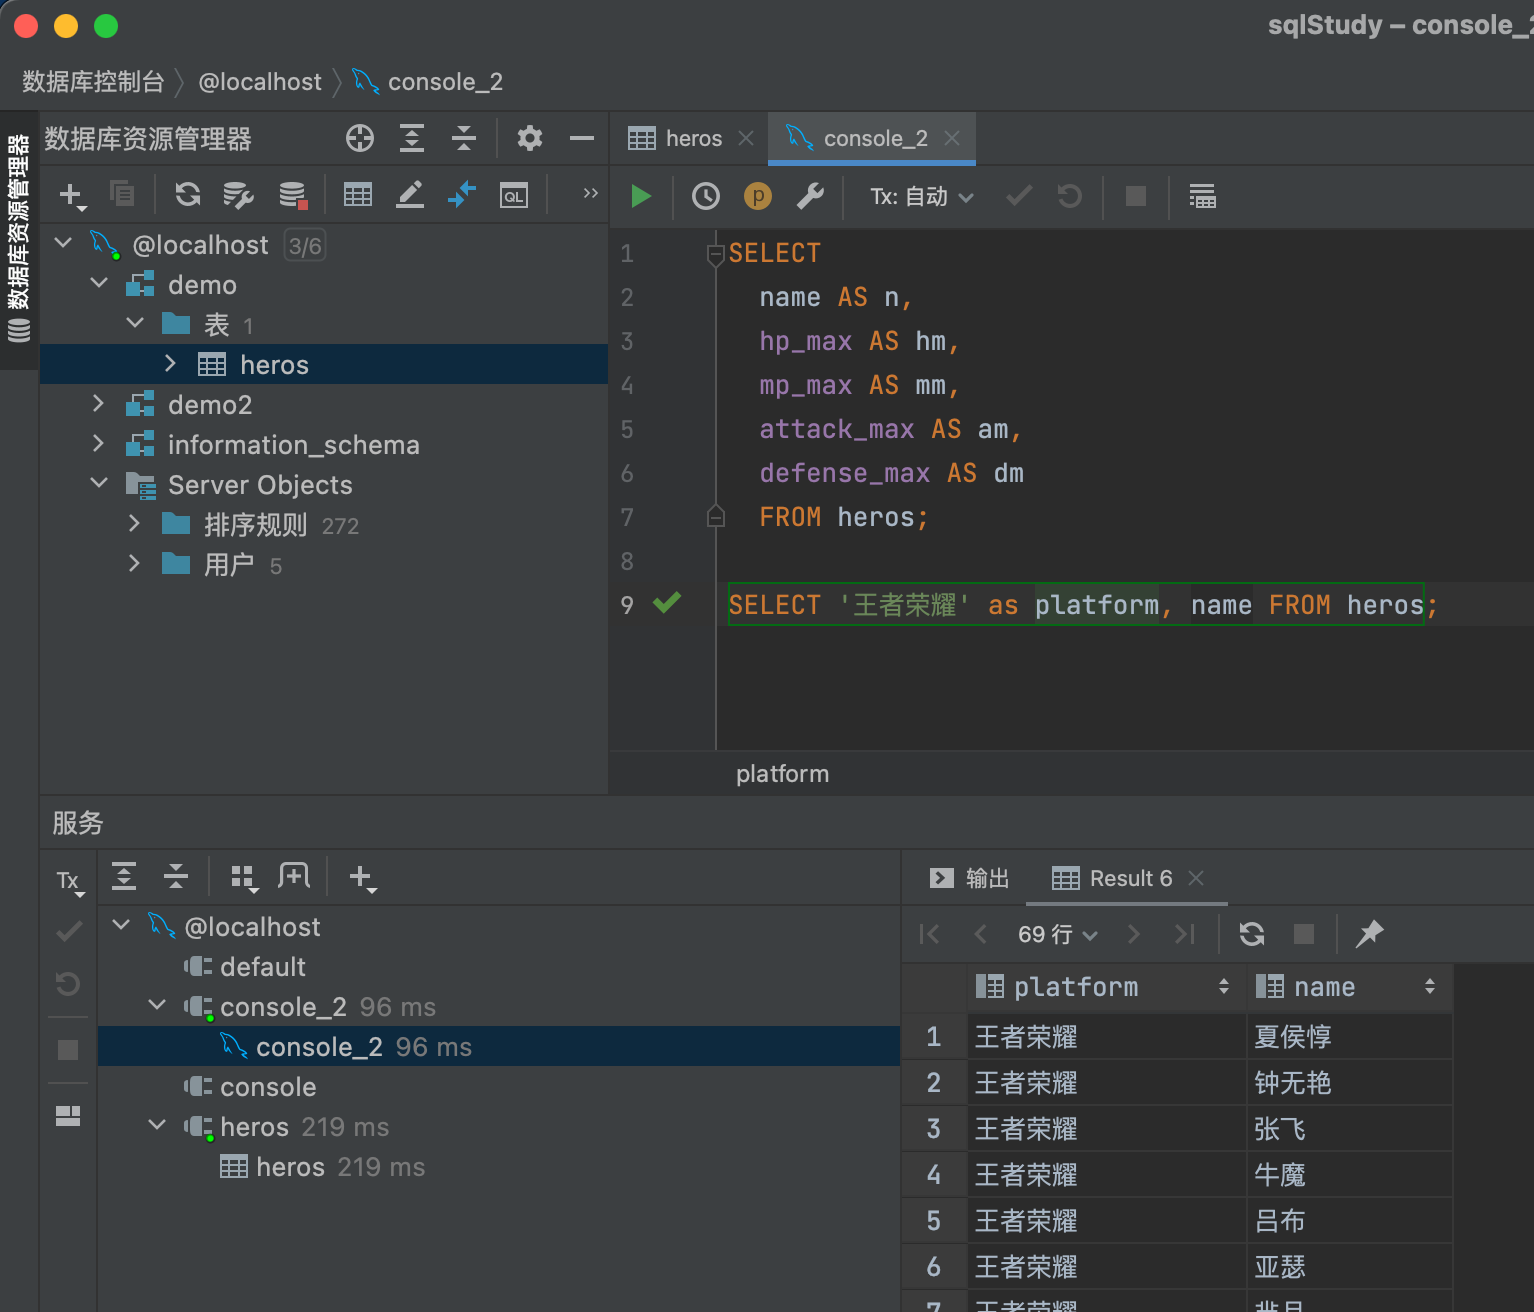1534x1312 pixels.
Task: Open services in new tab icon
Action: (x=294, y=877)
